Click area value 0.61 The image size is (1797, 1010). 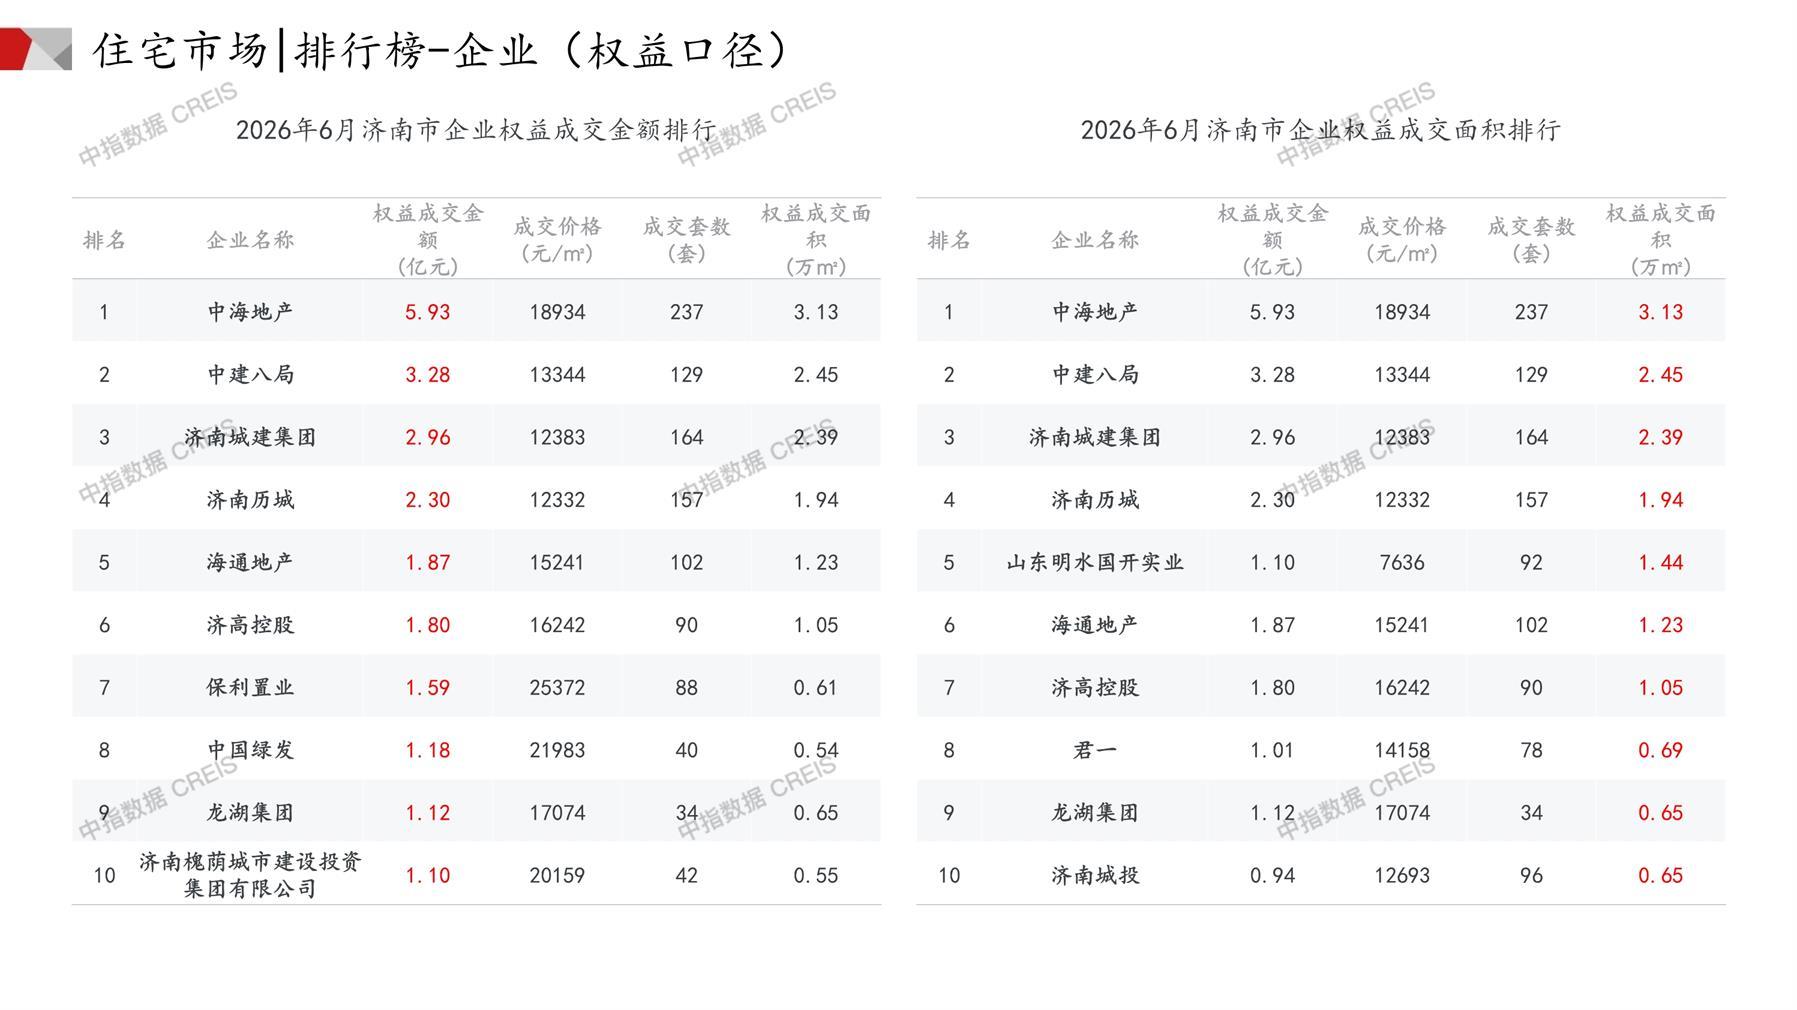pos(816,688)
